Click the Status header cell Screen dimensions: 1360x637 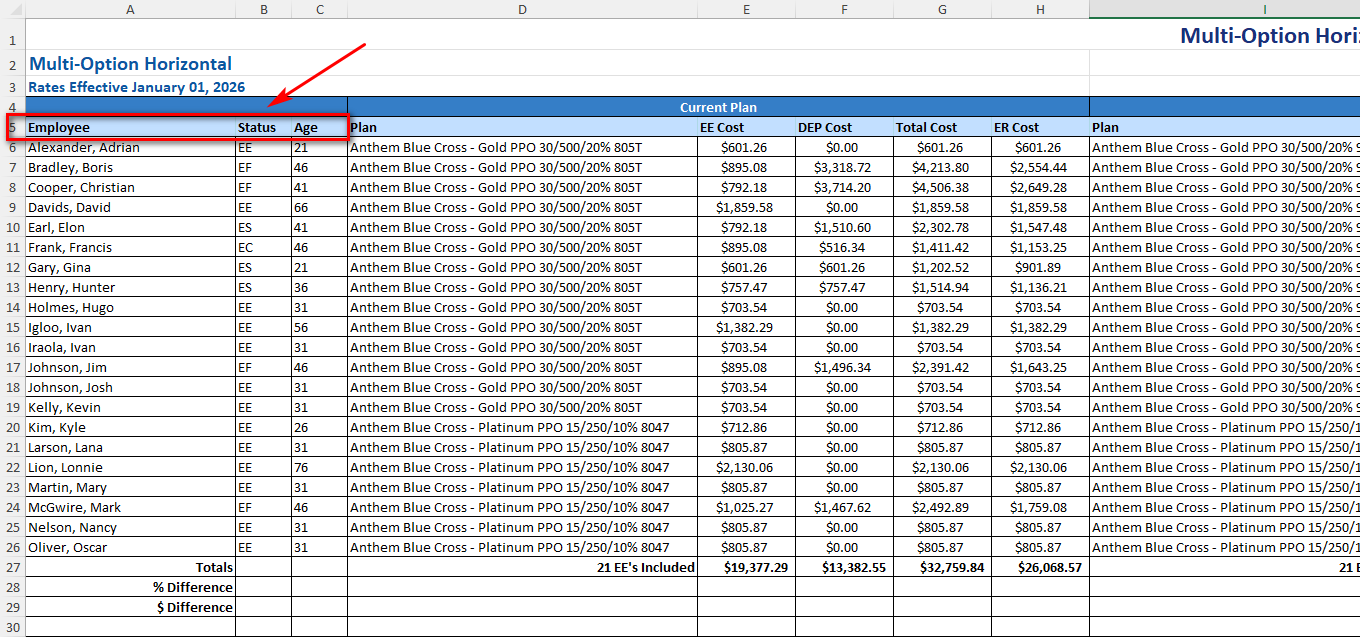pyautogui.click(x=263, y=127)
